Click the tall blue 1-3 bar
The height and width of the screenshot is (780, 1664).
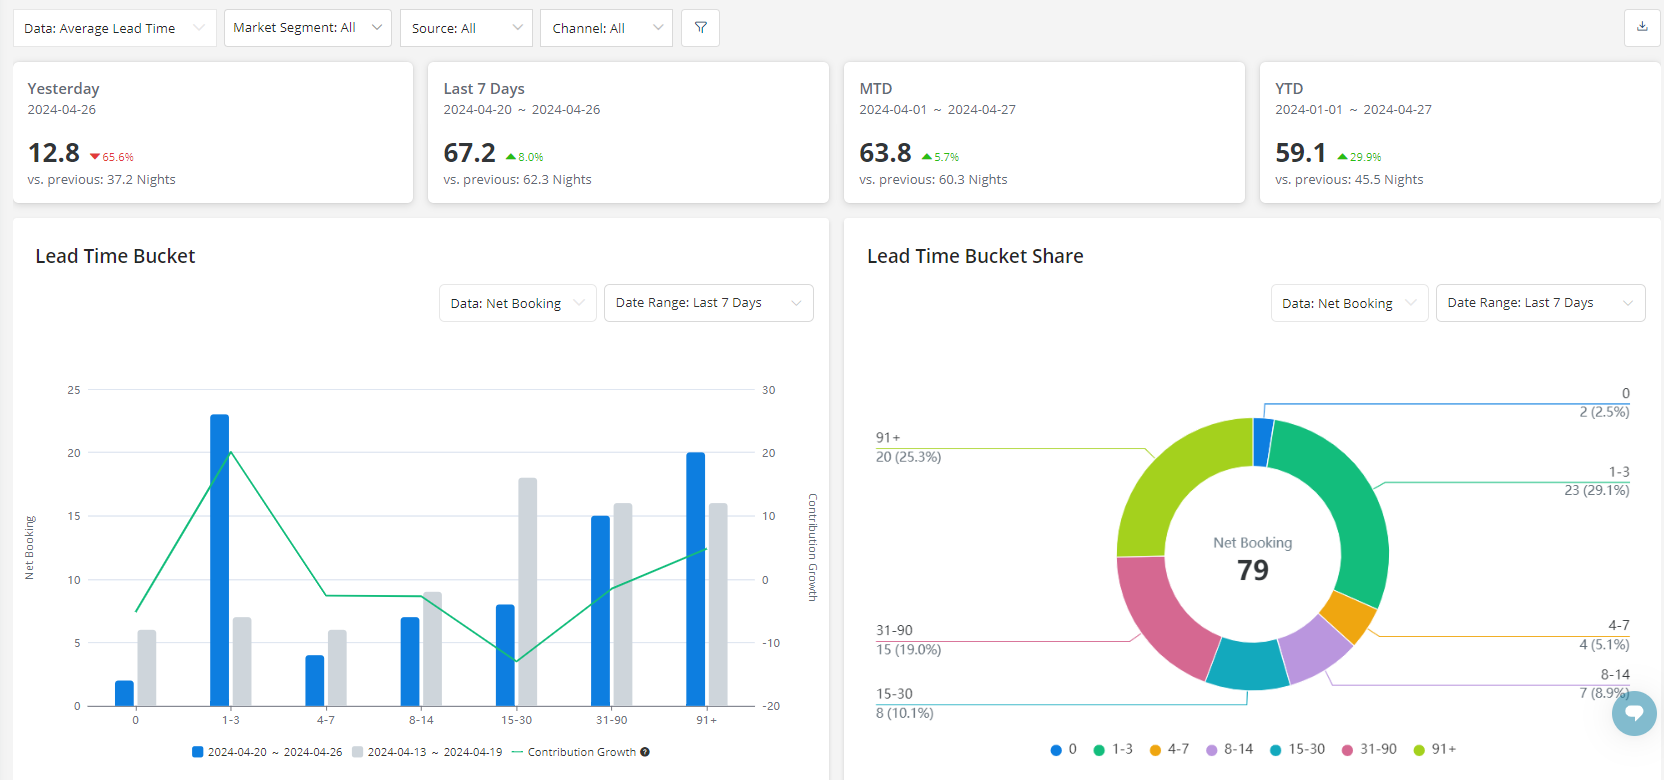tap(220, 560)
